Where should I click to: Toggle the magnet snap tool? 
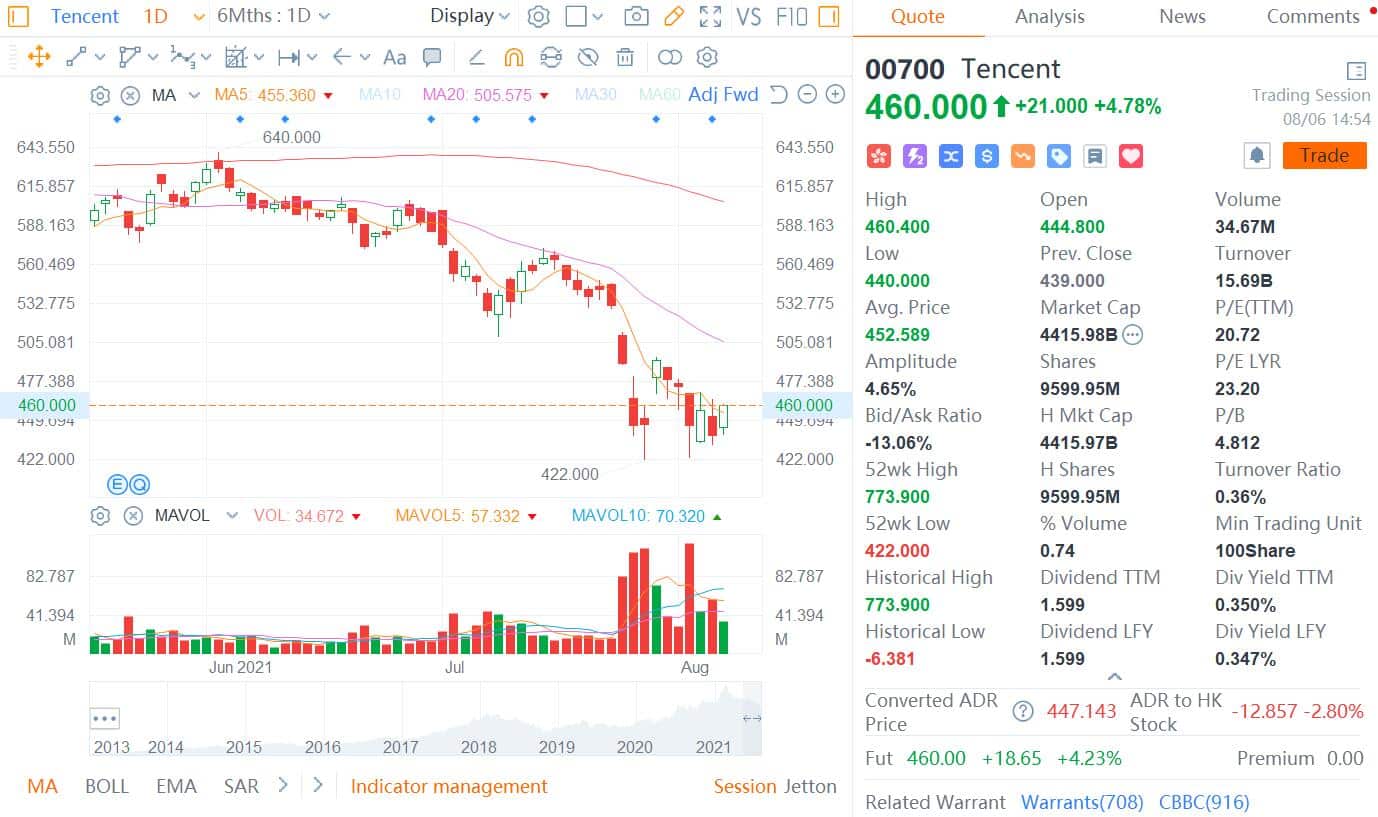(x=514, y=57)
